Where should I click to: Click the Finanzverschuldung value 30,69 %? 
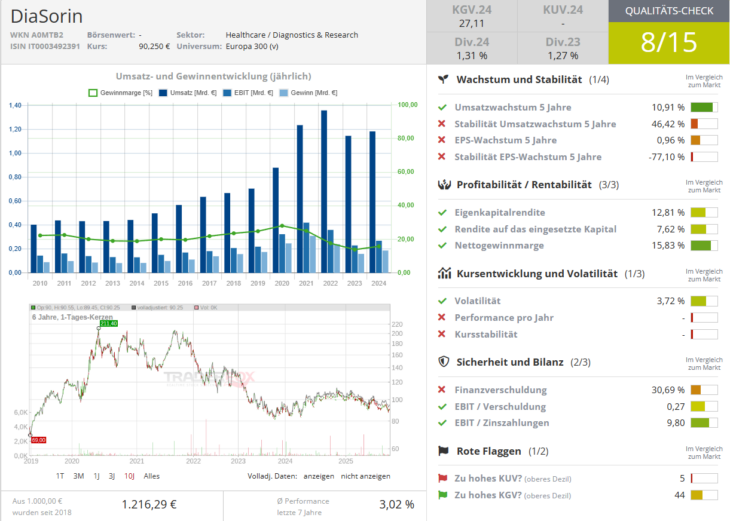(668, 390)
